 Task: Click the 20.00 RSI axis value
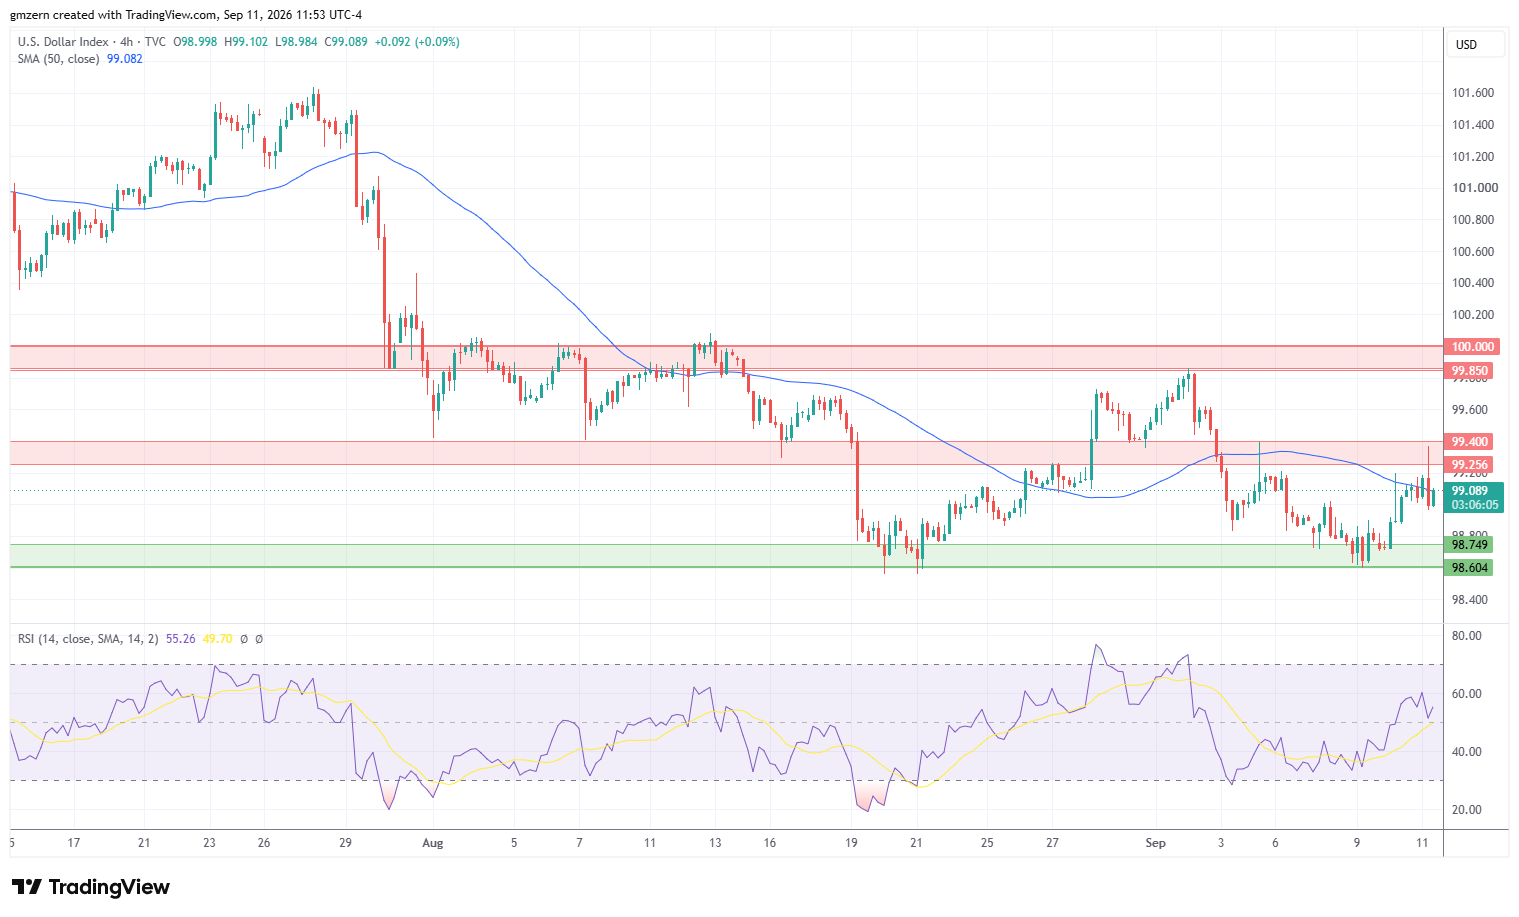(x=1466, y=810)
